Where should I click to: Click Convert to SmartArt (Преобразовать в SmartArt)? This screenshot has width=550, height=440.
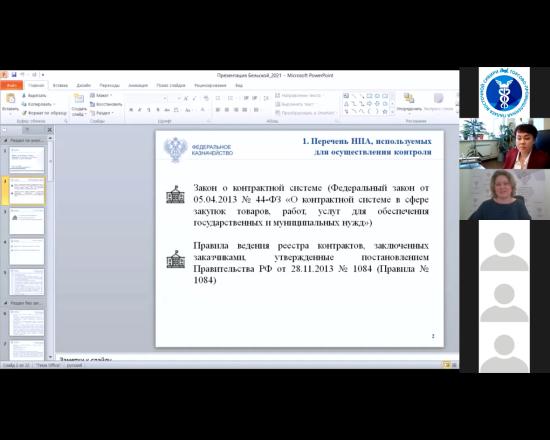305,113
